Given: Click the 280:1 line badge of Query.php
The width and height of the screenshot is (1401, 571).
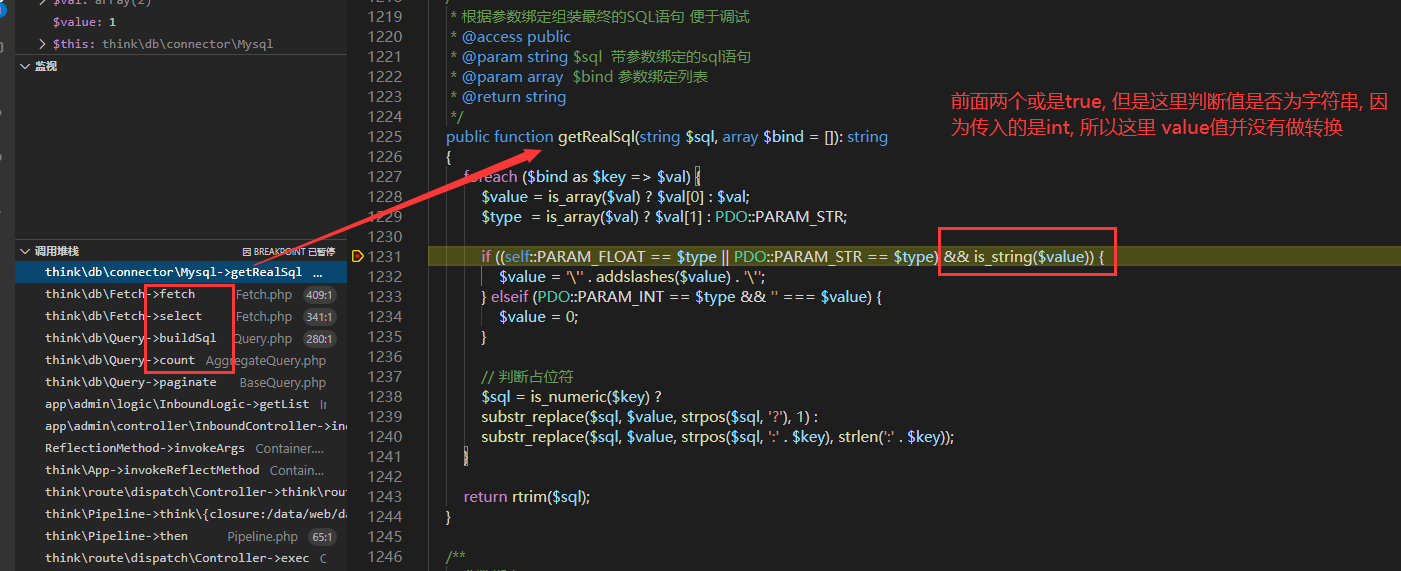Looking at the screenshot, I should pos(319,339).
